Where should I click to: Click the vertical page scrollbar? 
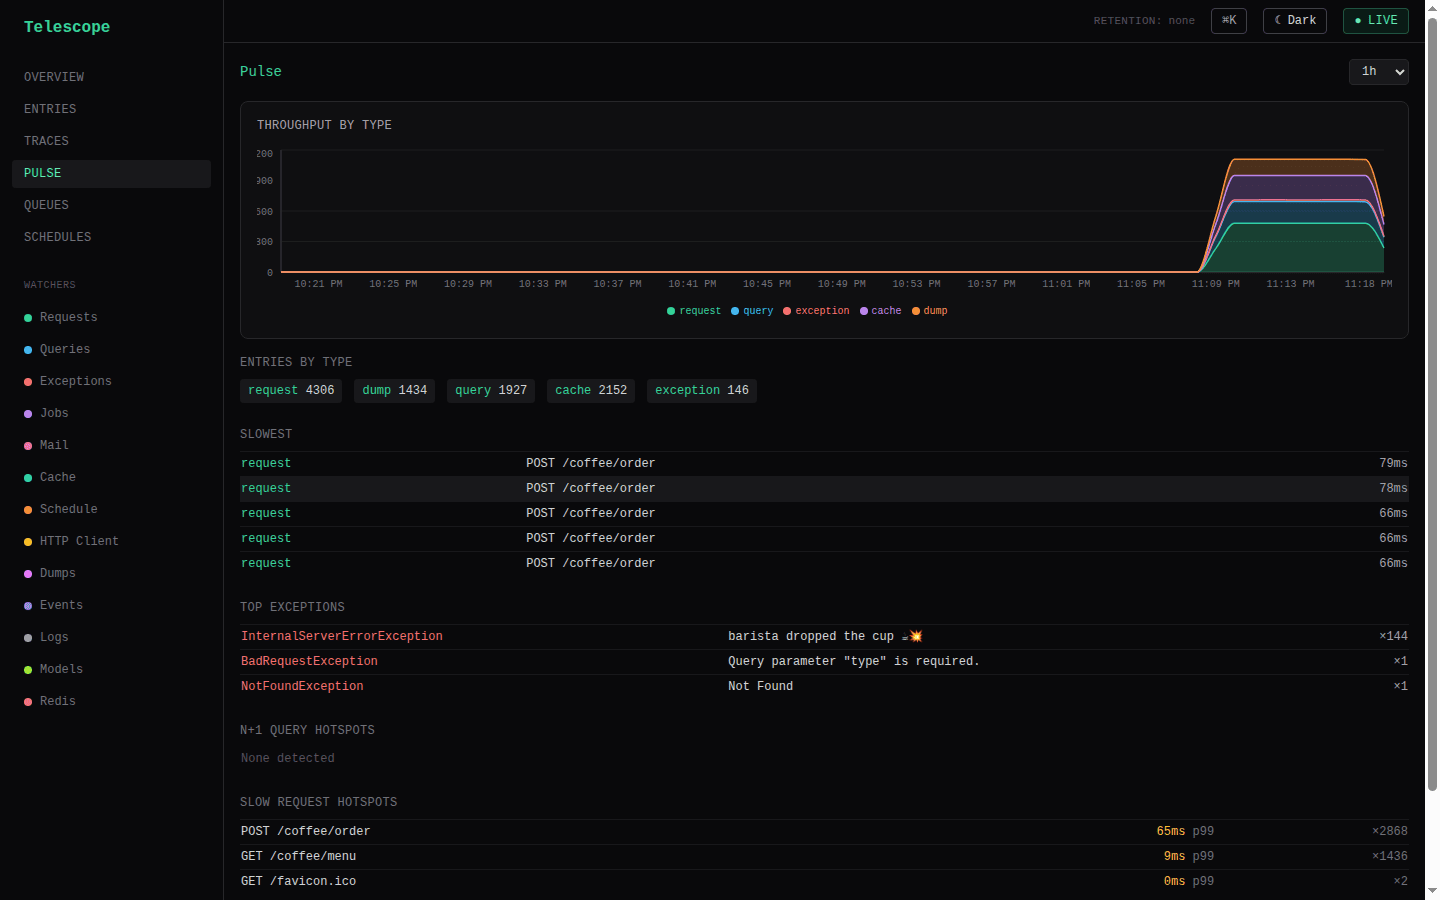1432,405
